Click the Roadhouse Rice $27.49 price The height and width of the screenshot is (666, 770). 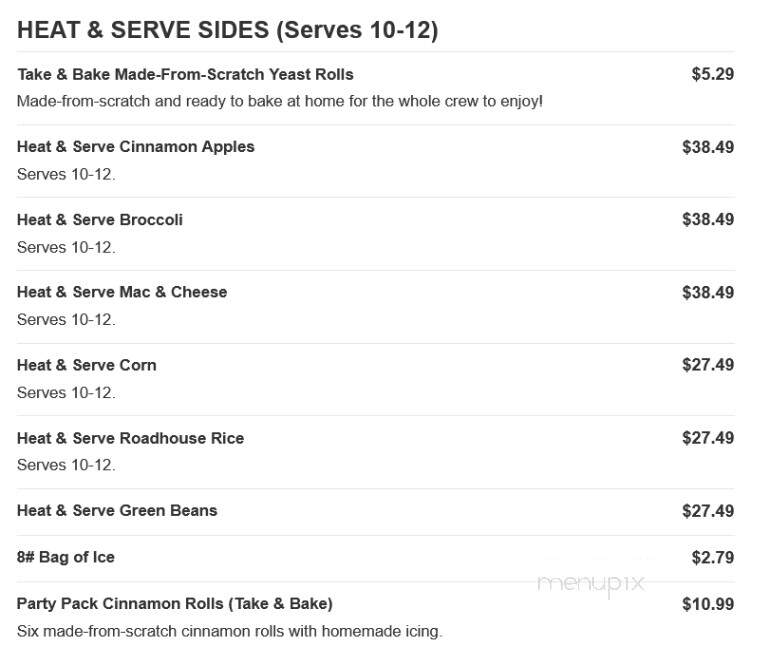pos(708,438)
